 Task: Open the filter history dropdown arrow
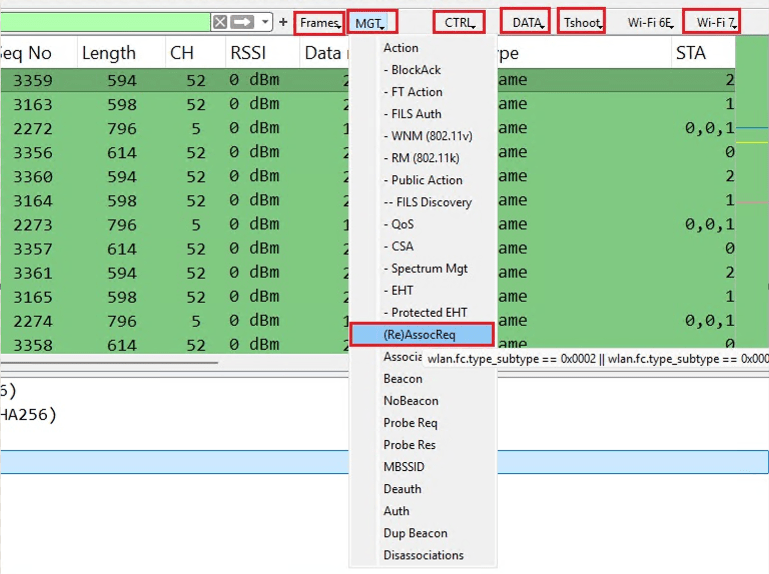tap(265, 22)
